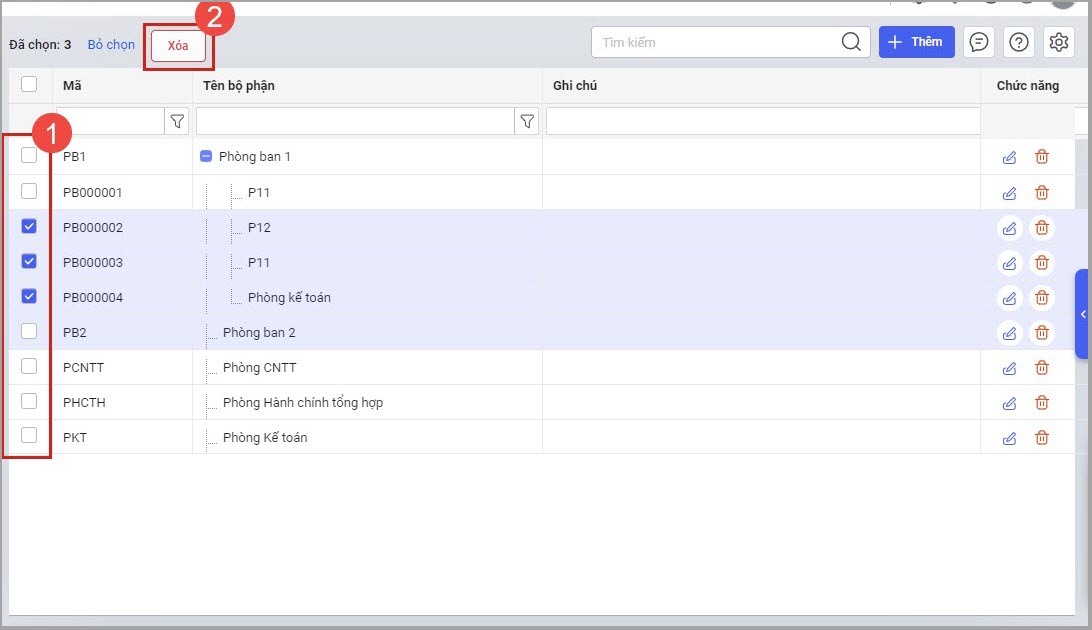This screenshot has height=630, width=1092.
Task: Check the PHCTH row checkbox
Action: click(x=29, y=402)
